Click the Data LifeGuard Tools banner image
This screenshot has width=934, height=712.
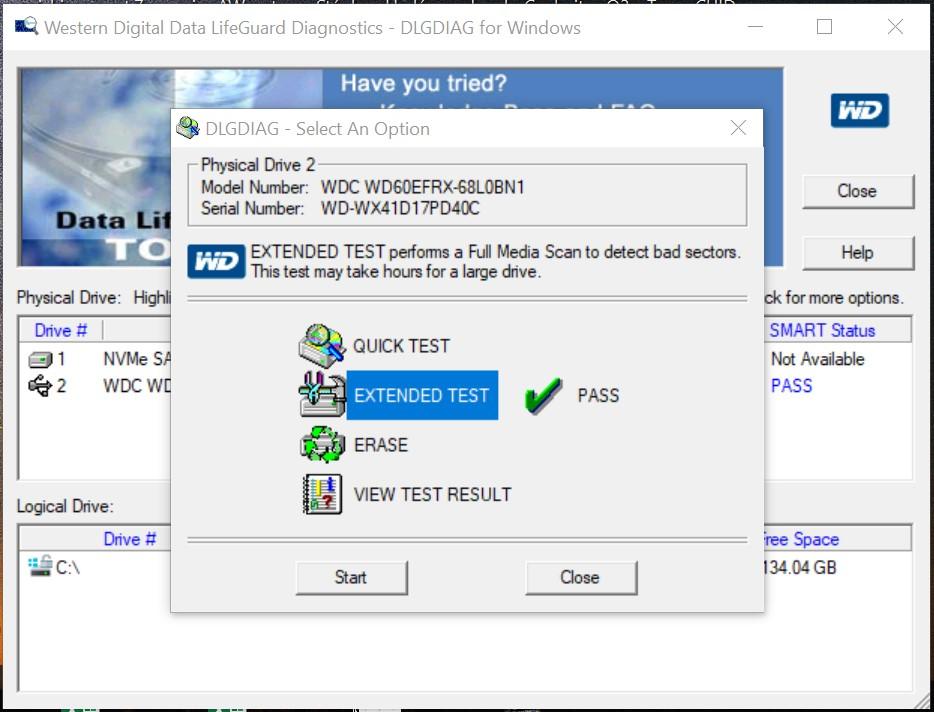click(95, 167)
